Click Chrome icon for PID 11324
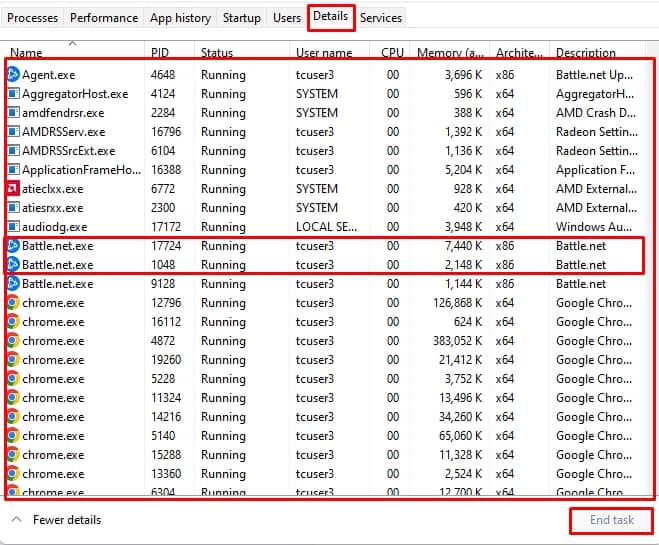The width and height of the screenshot is (659, 545). tap(13, 398)
